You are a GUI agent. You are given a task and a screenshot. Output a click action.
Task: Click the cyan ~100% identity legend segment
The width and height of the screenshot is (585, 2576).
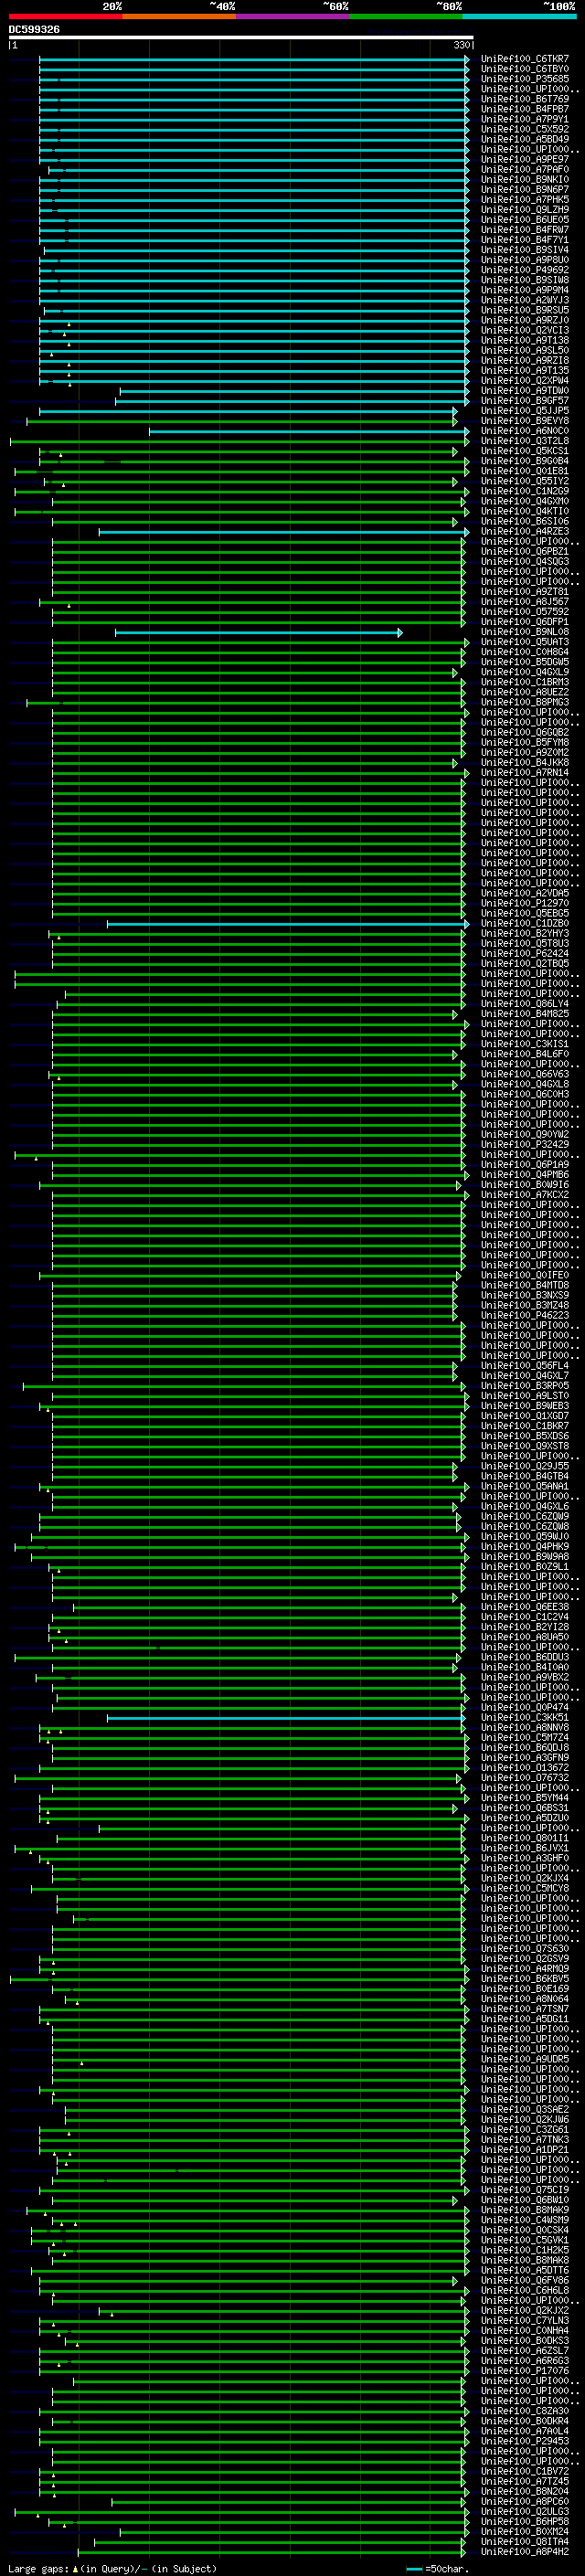519,16
